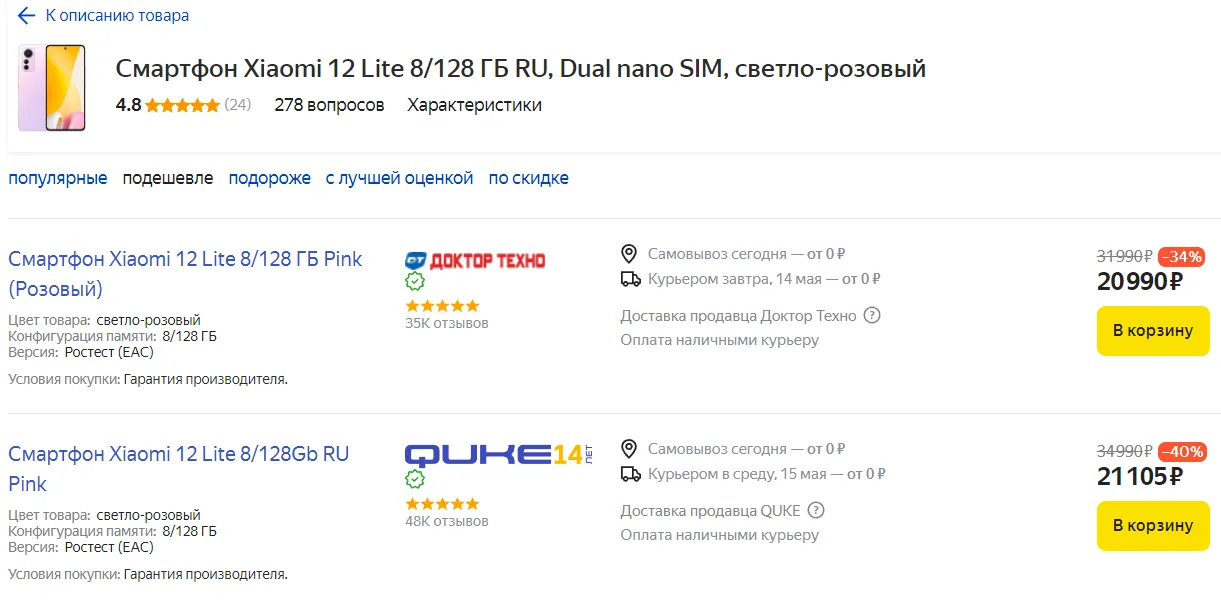Click the pickup pin icon in the Доктор Техно offer
1221x604 pixels.
[x=629, y=254]
